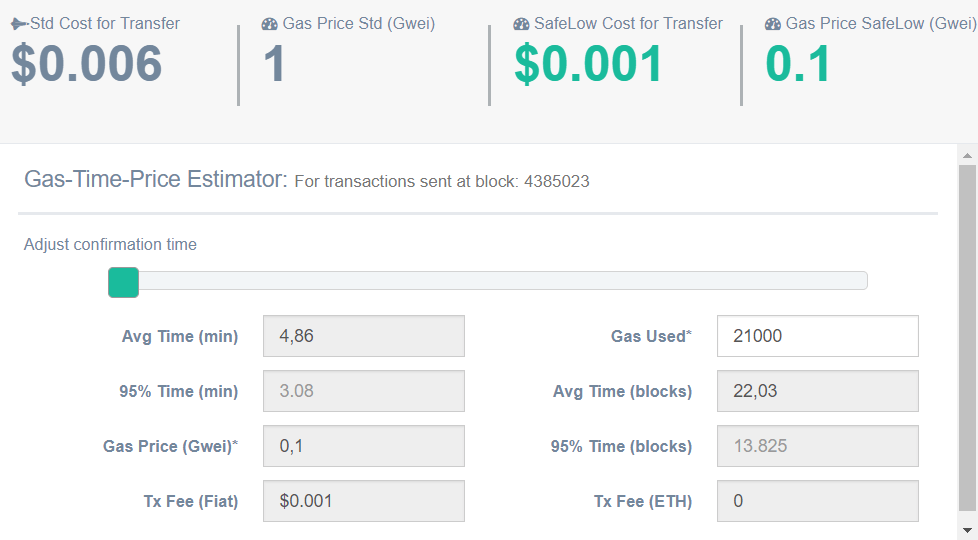Click the Tx Fee (ETH) field
This screenshot has width=978, height=540.
tap(817, 501)
